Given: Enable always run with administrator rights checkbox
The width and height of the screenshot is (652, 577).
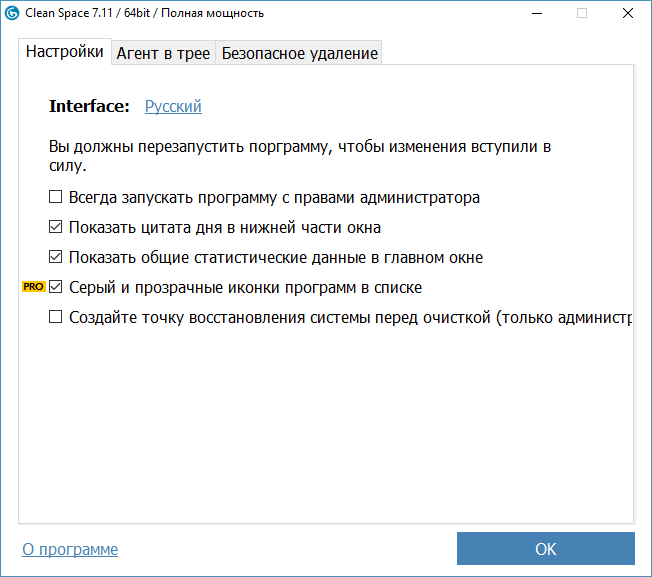Looking at the screenshot, I should tap(56, 197).
